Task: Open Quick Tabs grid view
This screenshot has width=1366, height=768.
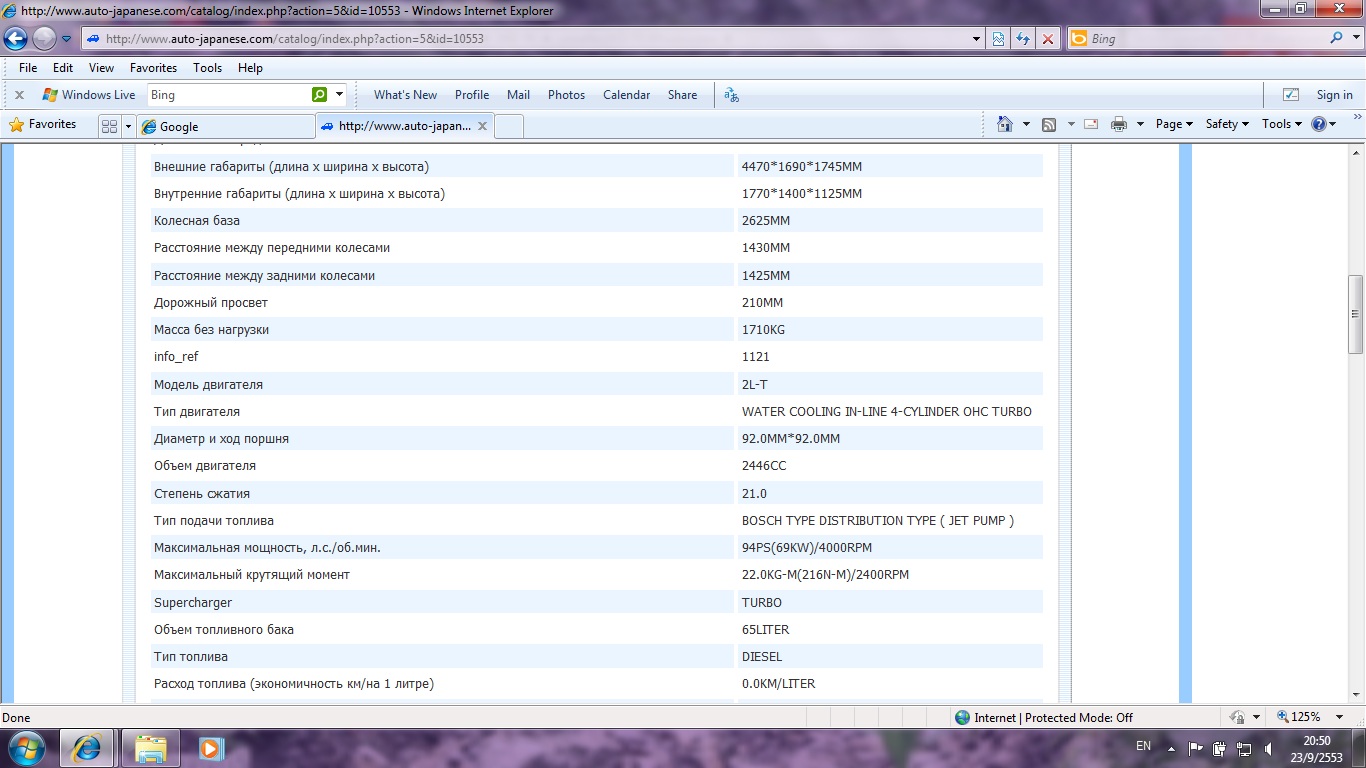Action: point(109,126)
